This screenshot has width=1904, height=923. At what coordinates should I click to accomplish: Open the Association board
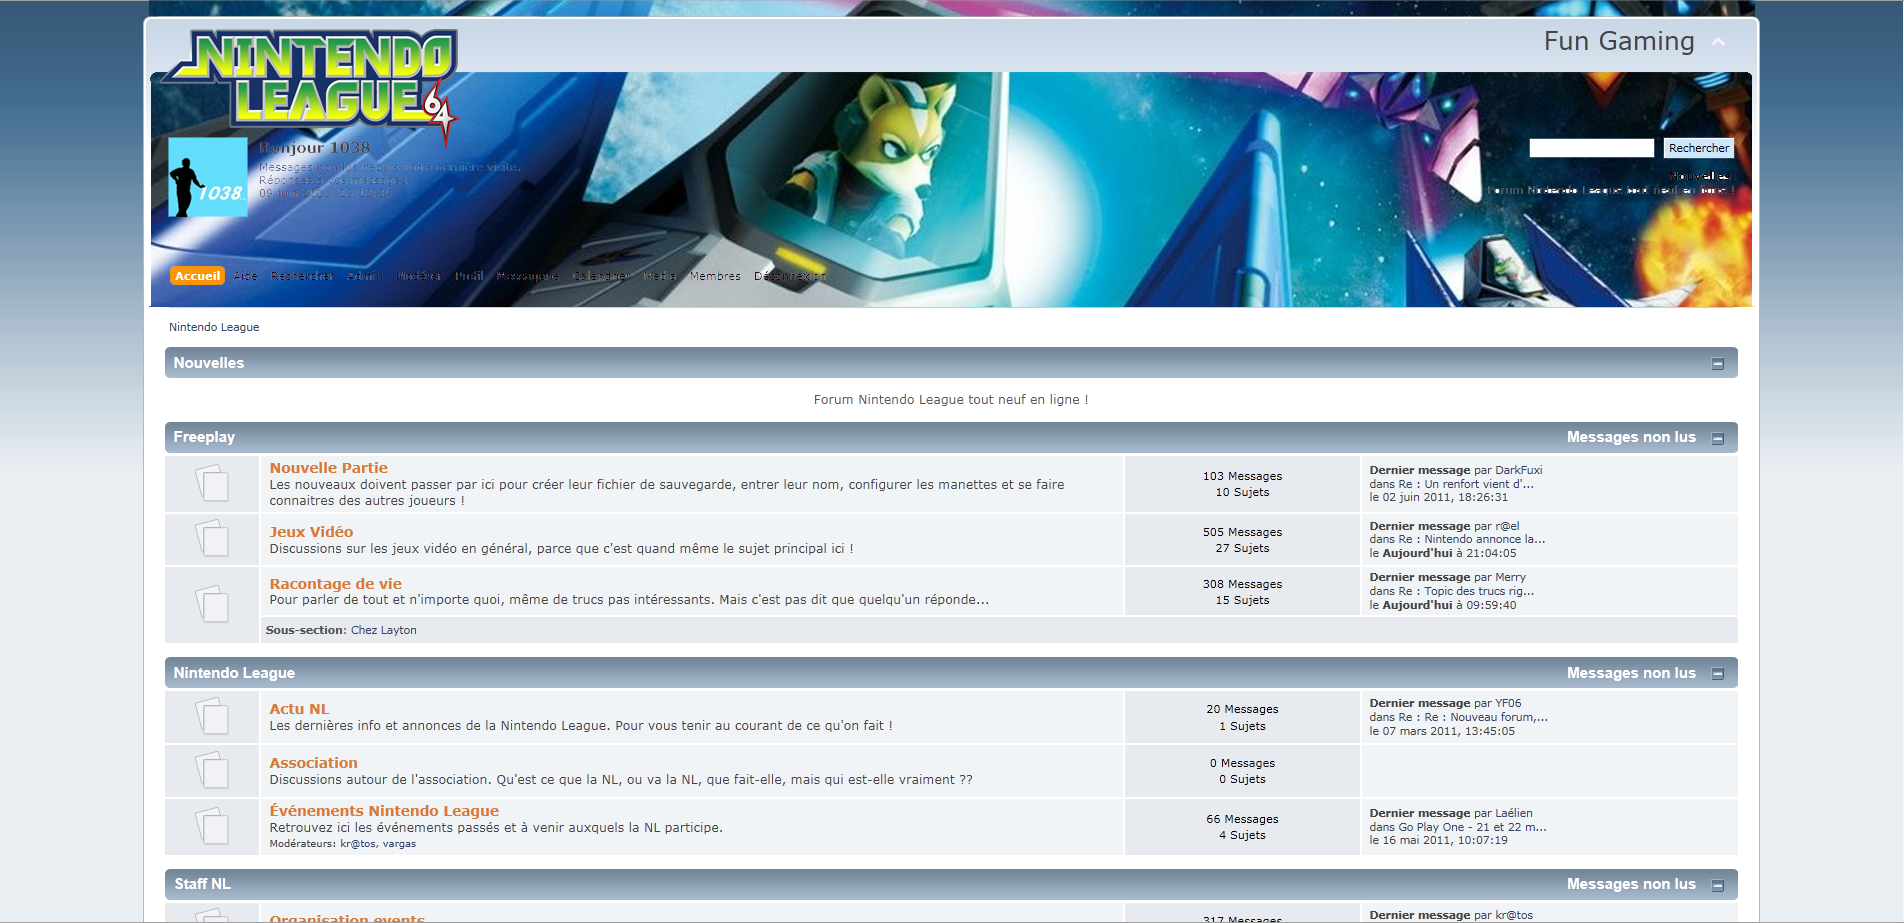(313, 763)
